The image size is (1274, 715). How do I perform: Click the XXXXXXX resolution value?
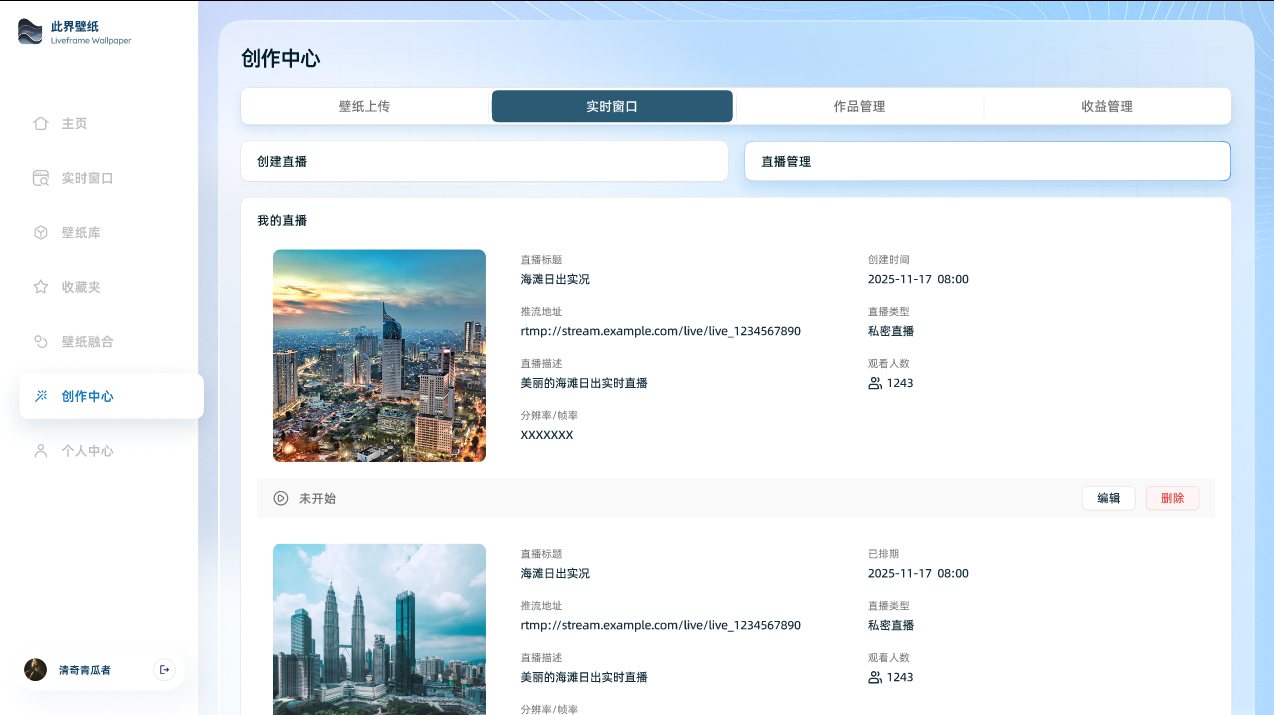coord(547,435)
